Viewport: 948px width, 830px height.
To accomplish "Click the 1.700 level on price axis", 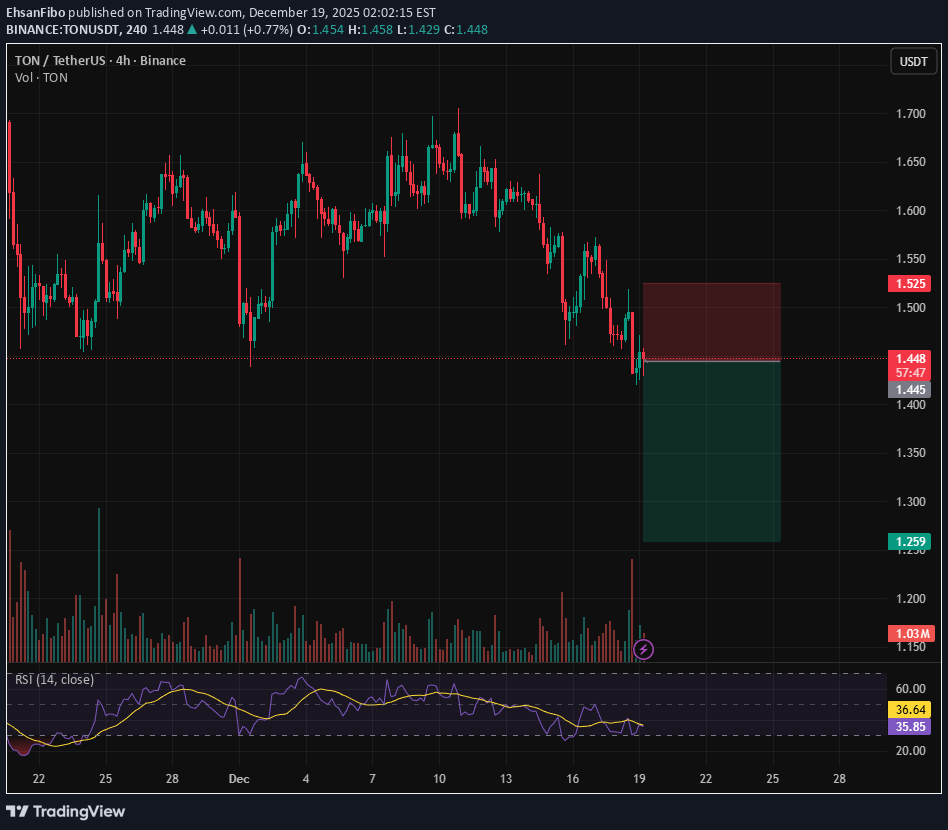I will (909, 114).
